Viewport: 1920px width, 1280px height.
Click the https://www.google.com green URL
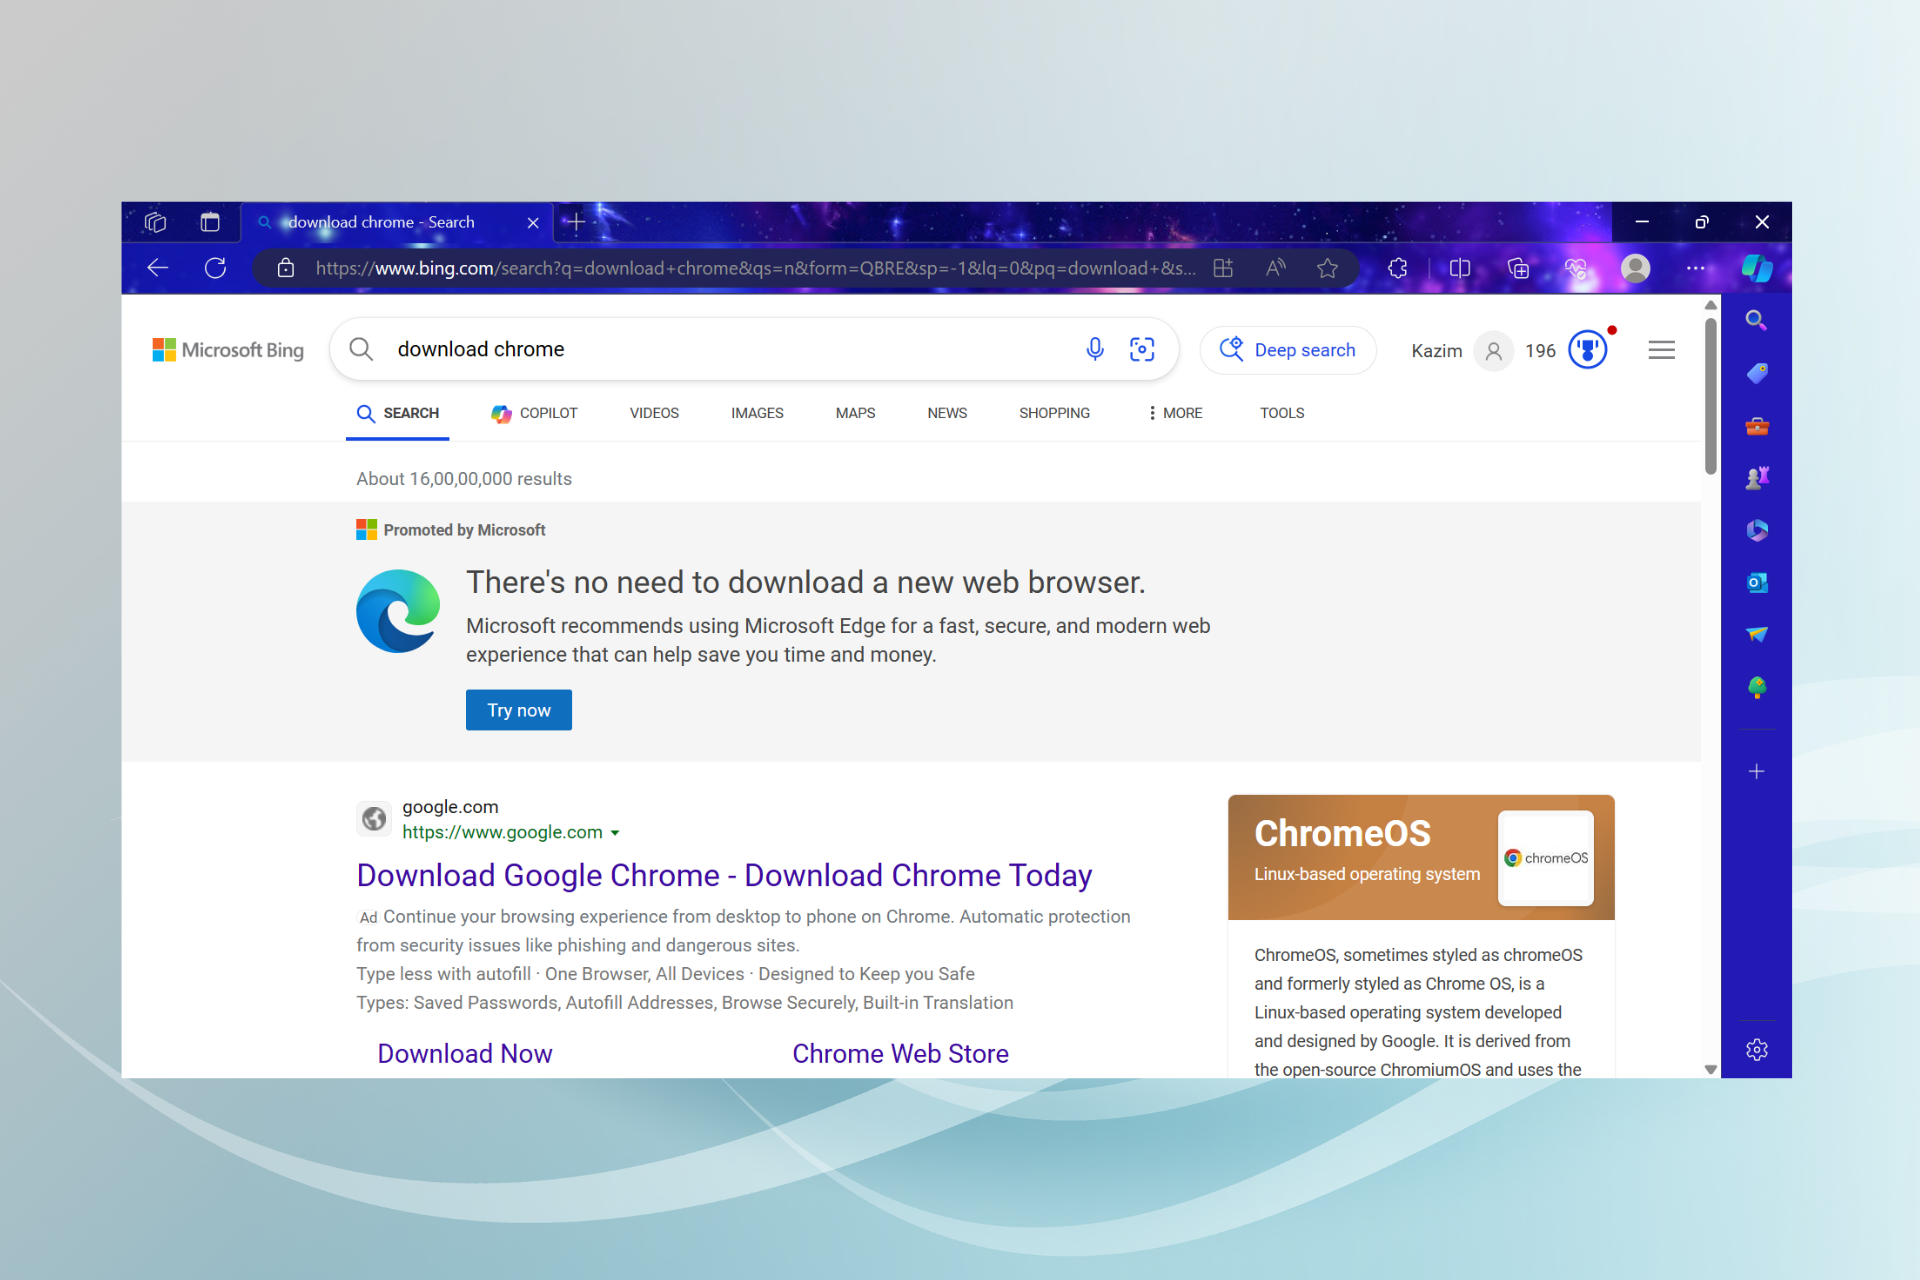(502, 832)
